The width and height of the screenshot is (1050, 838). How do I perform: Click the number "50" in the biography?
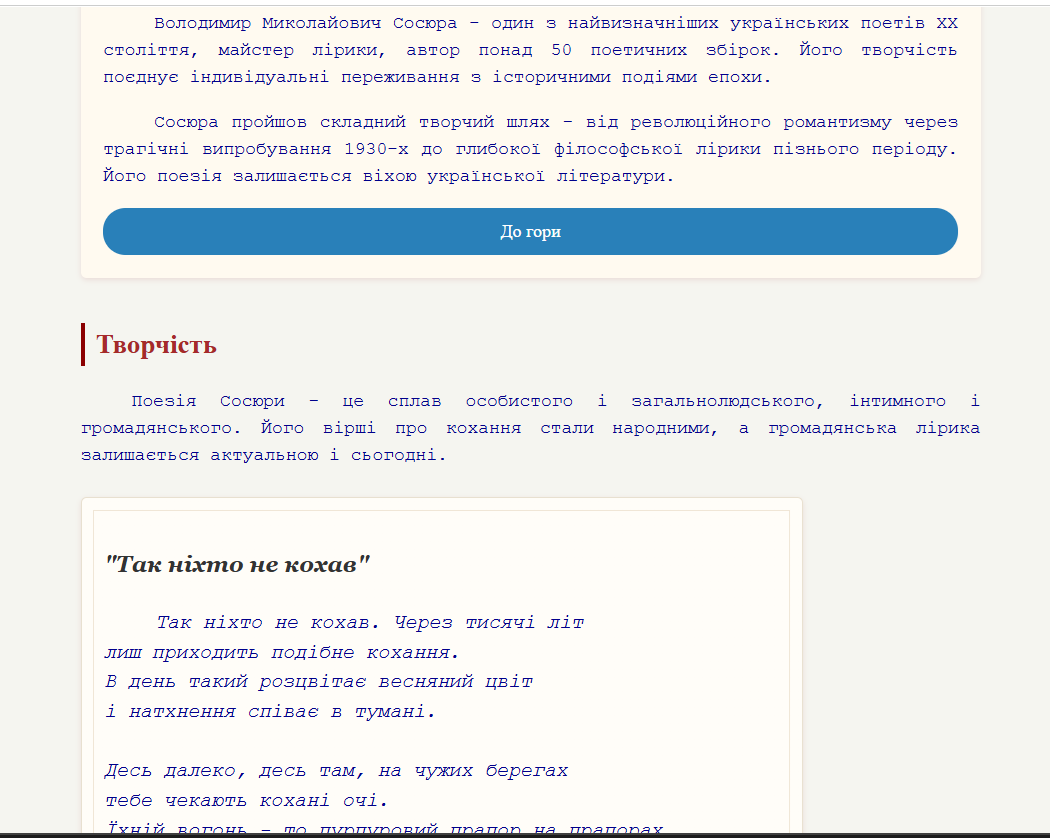561,50
